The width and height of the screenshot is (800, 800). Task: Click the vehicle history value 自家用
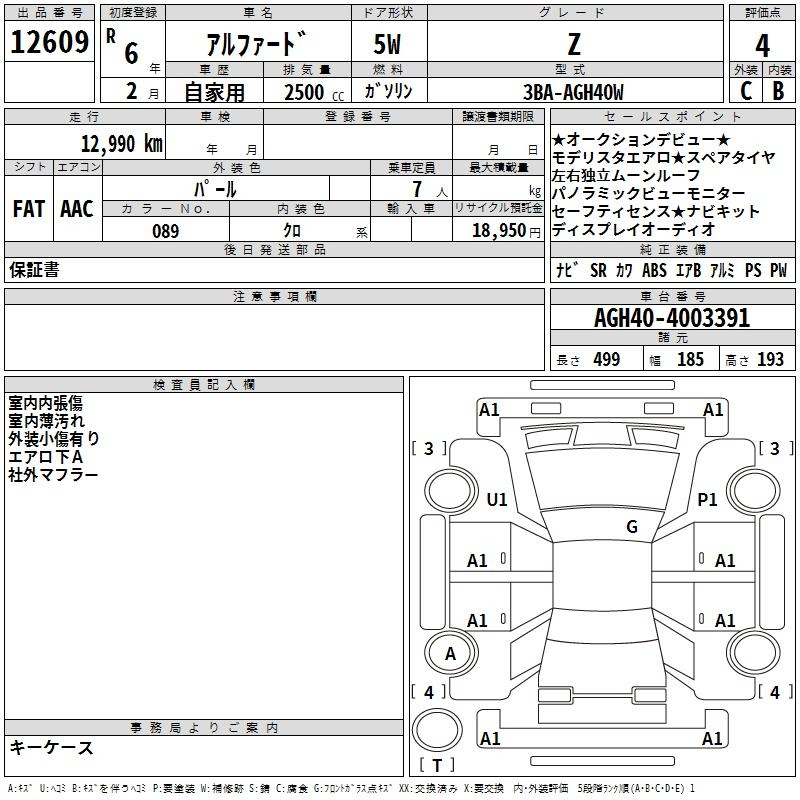click(x=214, y=92)
